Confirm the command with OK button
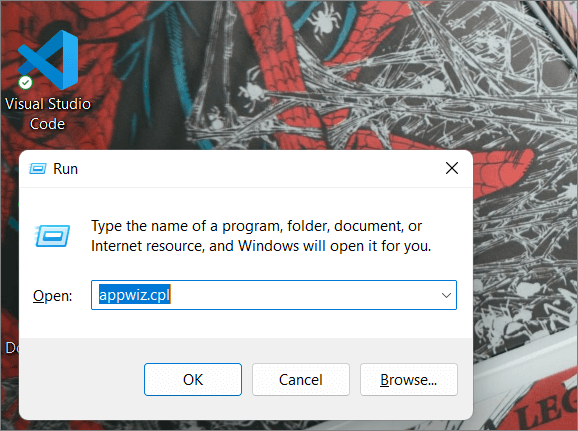 [x=193, y=379]
